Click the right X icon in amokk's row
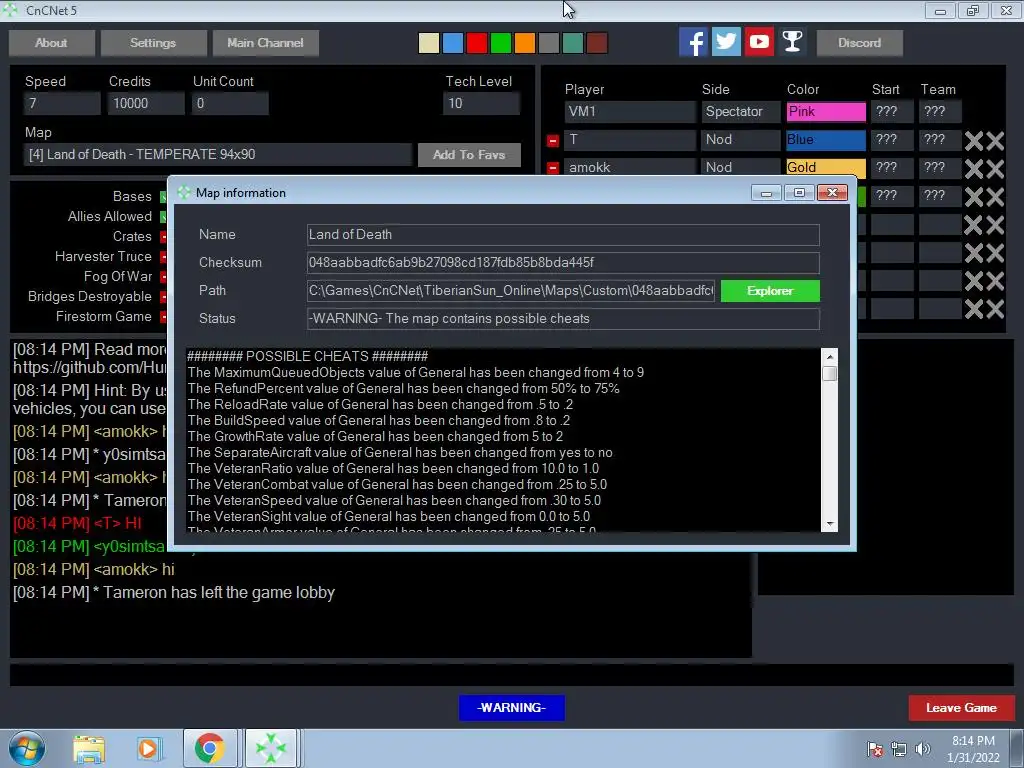 995,168
